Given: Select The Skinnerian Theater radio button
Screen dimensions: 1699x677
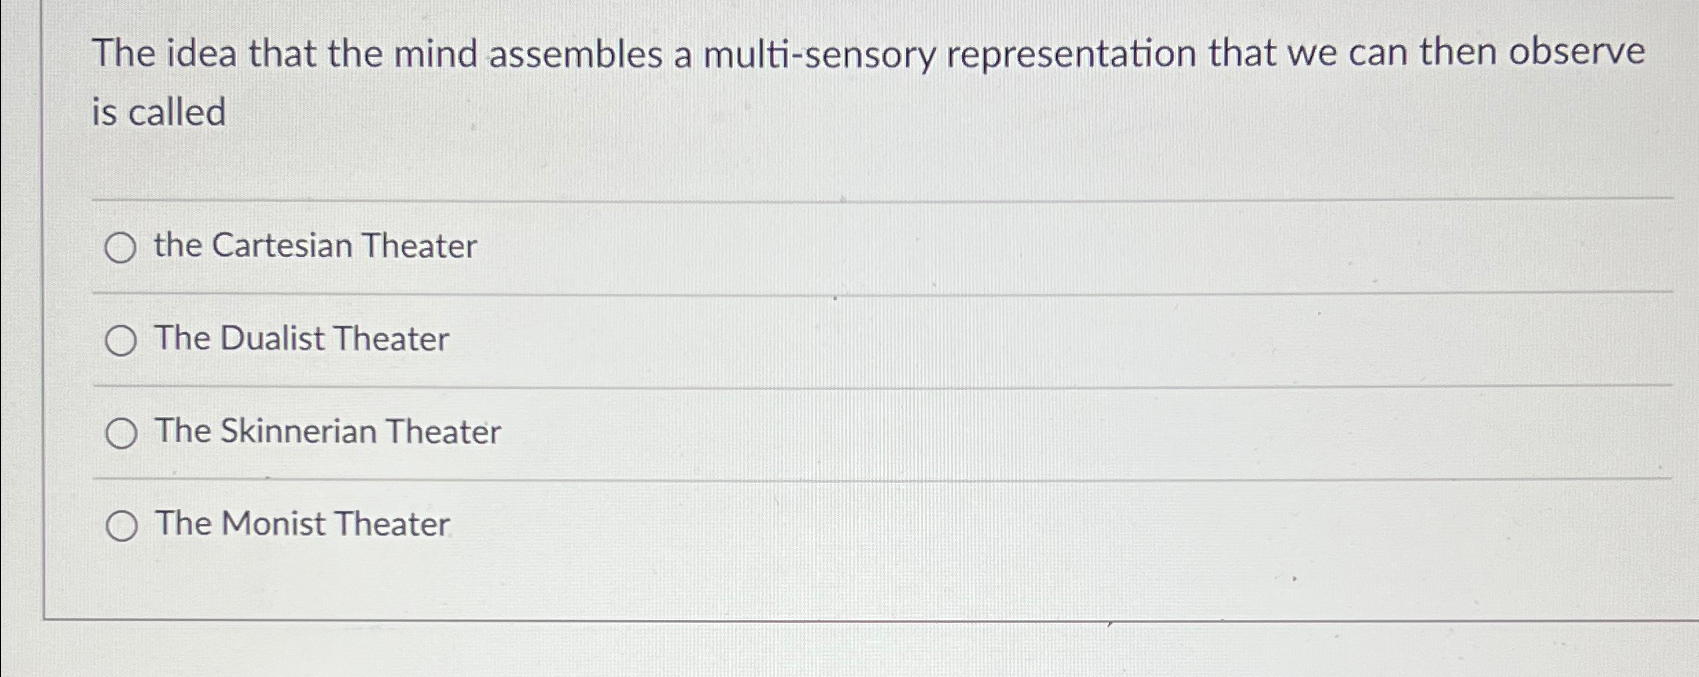Looking at the screenshot, I should point(122,433).
